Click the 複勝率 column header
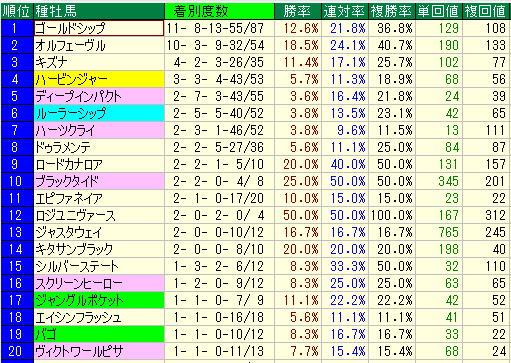The height and width of the screenshot is (363, 511). point(392,11)
